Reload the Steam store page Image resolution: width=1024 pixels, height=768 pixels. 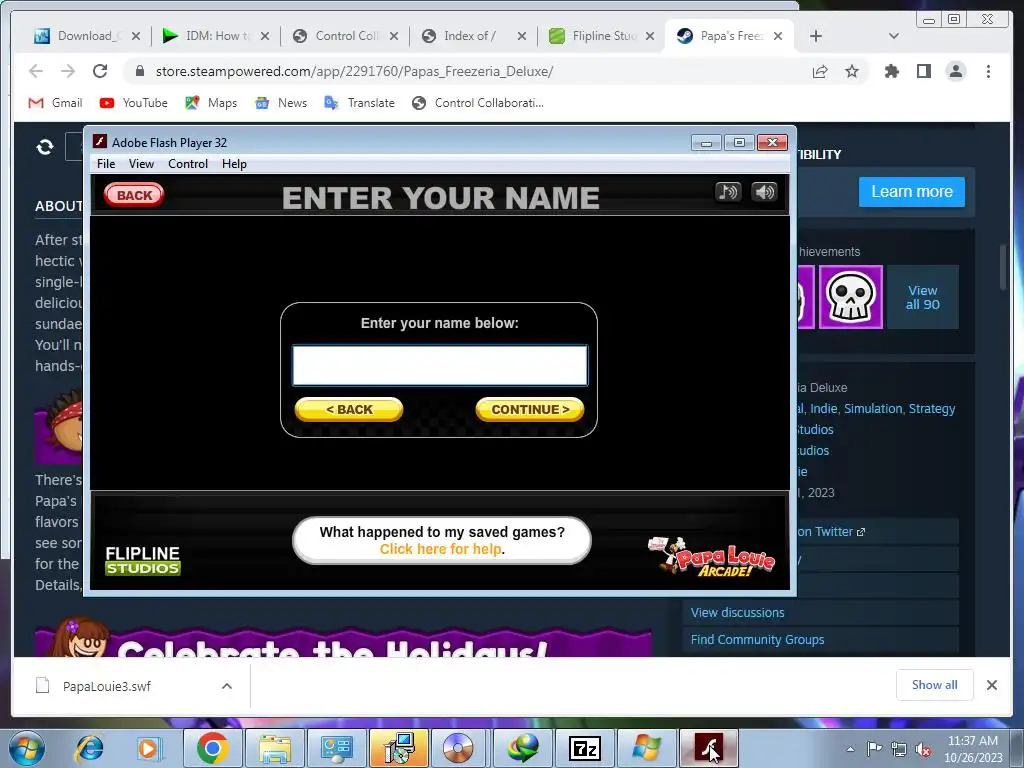point(100,71)
